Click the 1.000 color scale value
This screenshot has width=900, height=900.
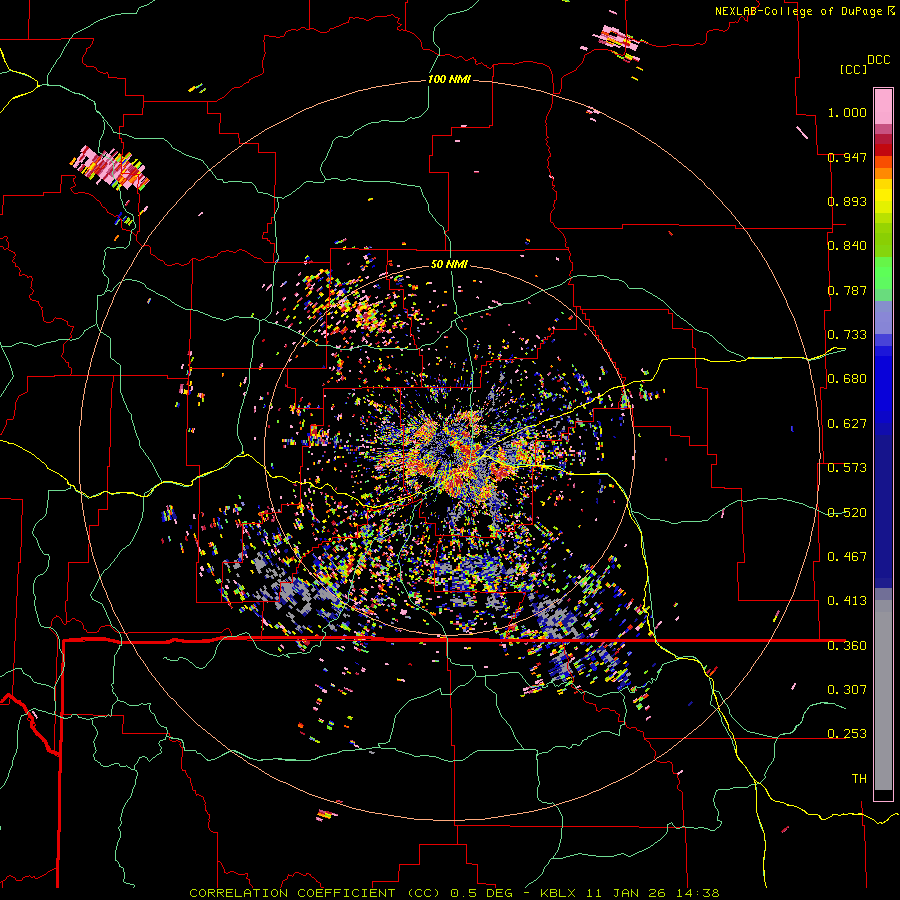tap(847, 112)
